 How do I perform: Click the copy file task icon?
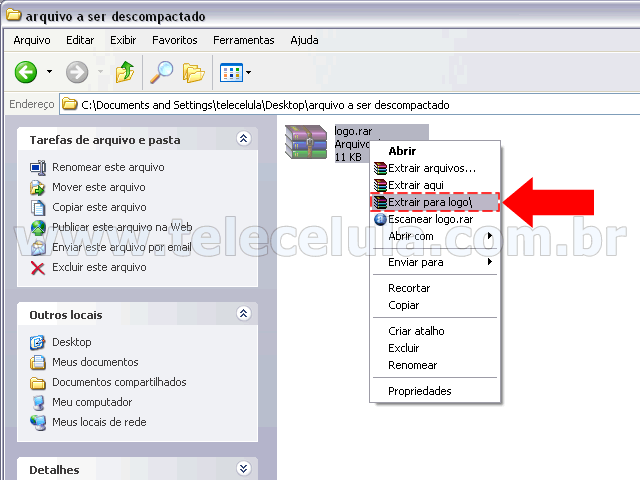pos(38,207)
